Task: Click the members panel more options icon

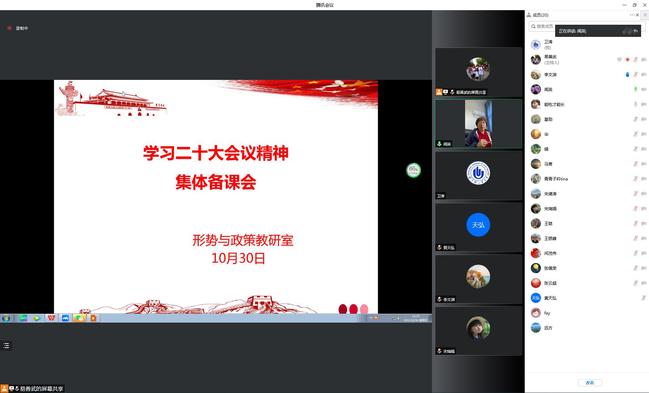Action: click(632, 15)
